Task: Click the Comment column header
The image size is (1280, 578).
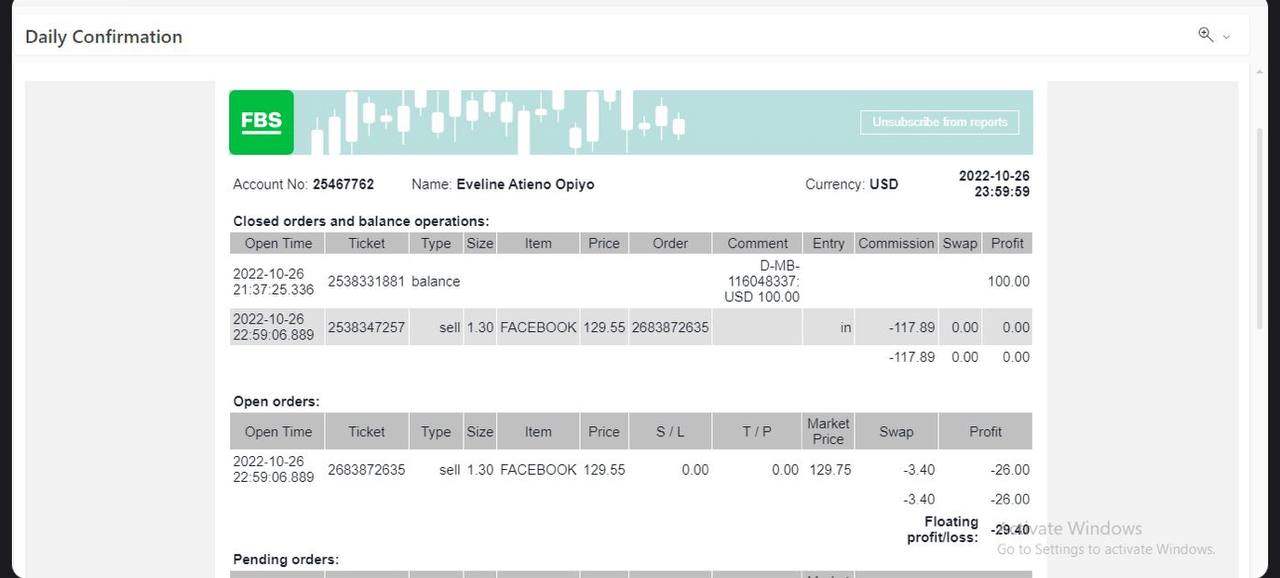Action: 757,243
